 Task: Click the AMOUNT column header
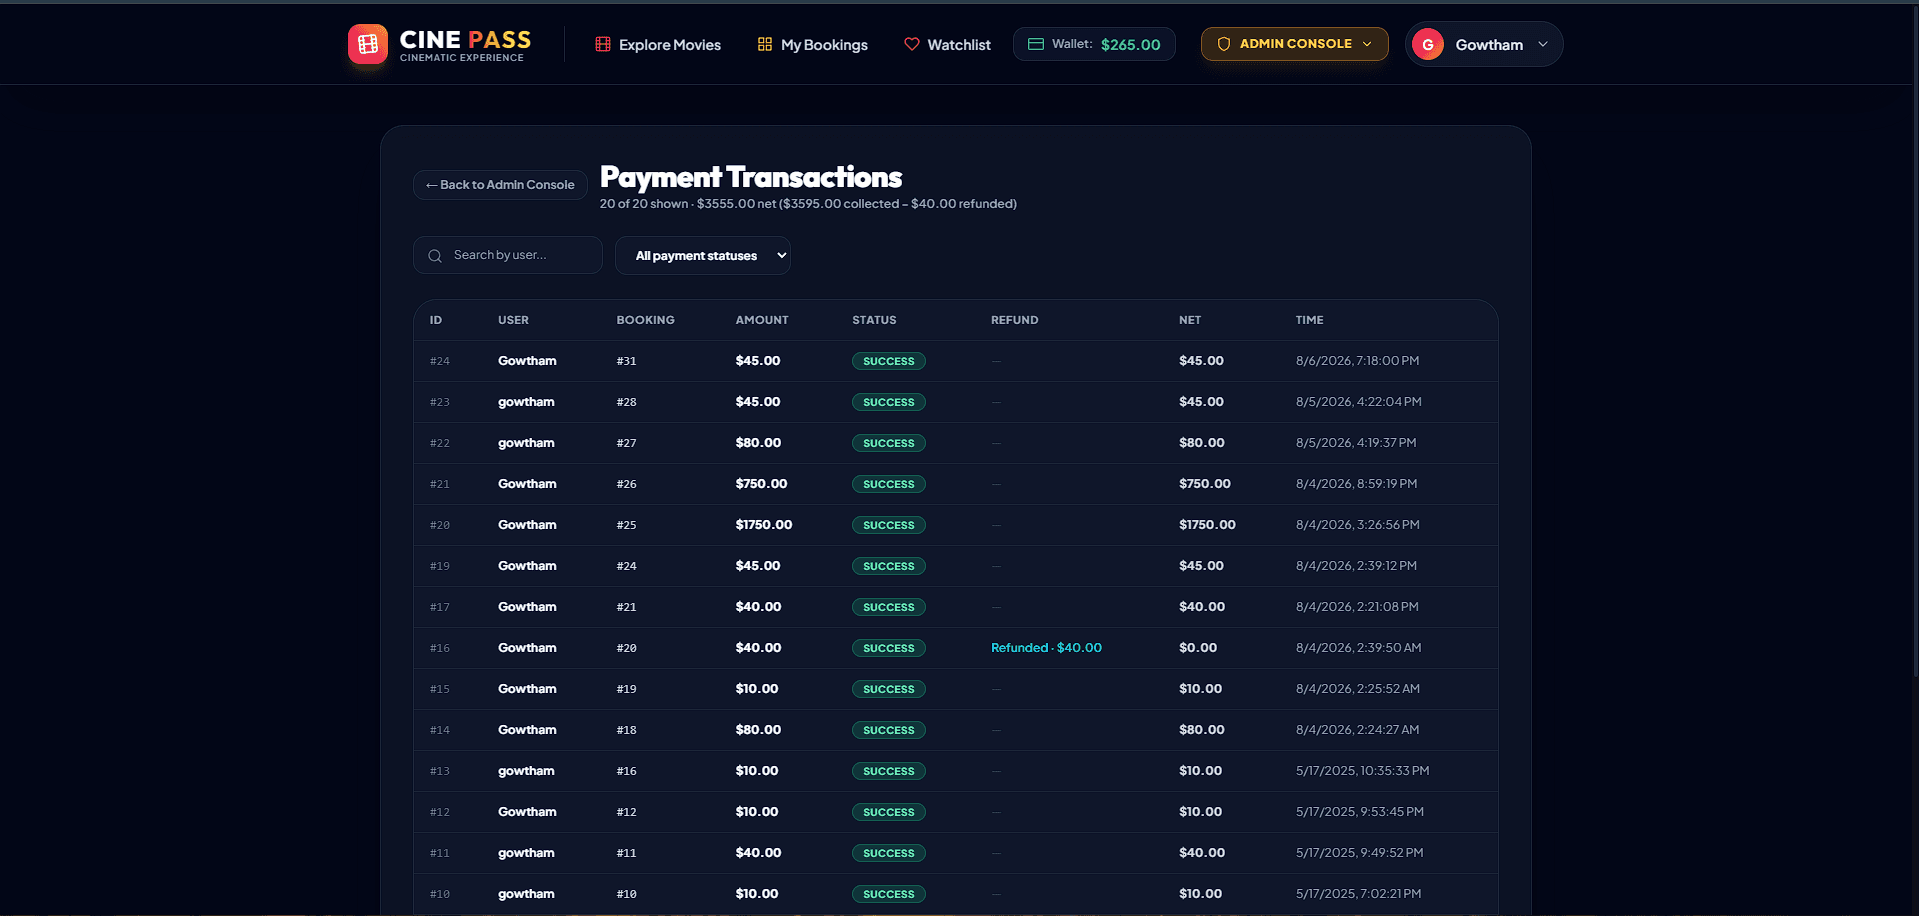[x=762, y=320]
